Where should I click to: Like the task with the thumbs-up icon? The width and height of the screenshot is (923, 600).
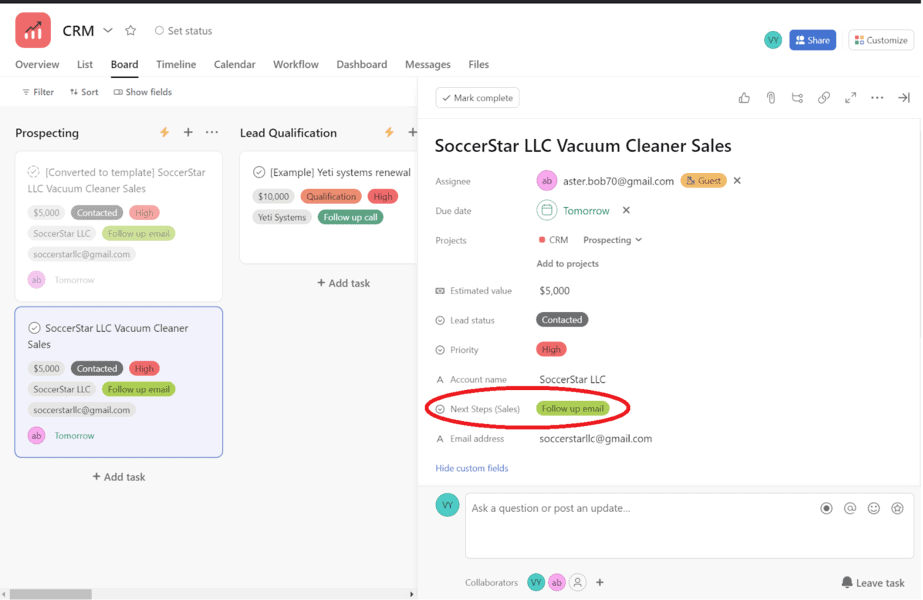(x=744, y=97)
